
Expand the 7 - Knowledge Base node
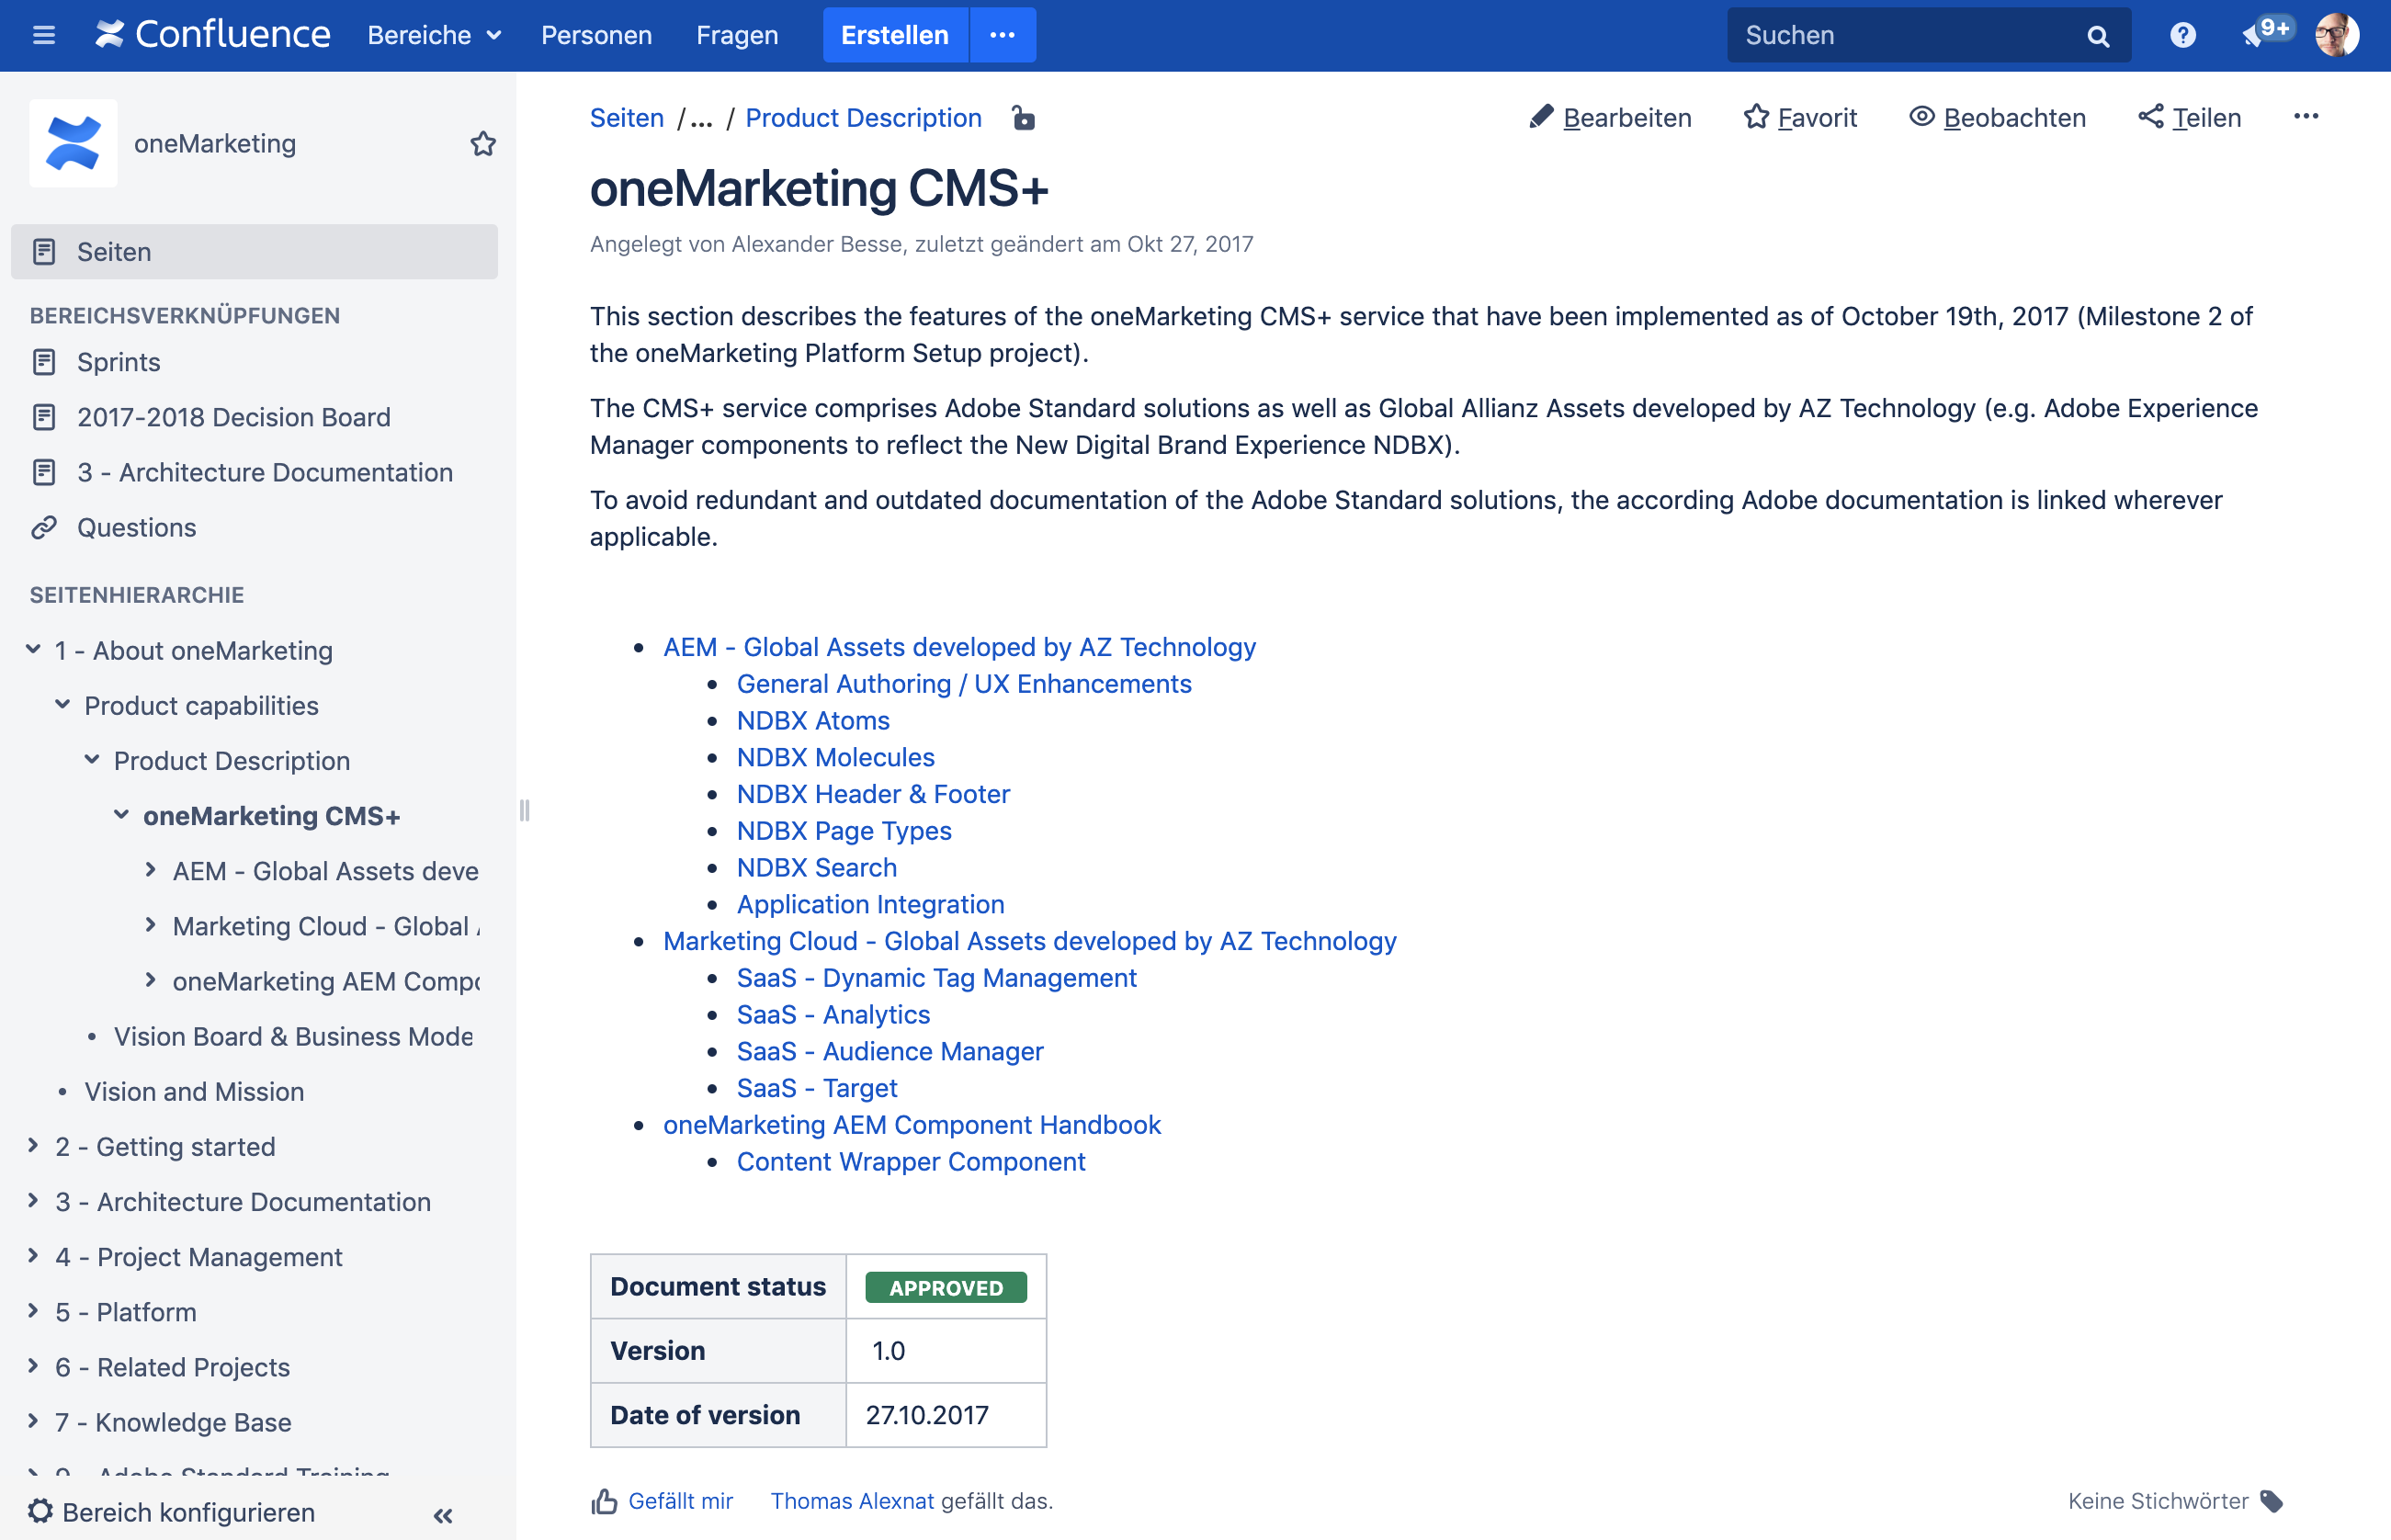pyautogui.click(x=33, y=1421)
